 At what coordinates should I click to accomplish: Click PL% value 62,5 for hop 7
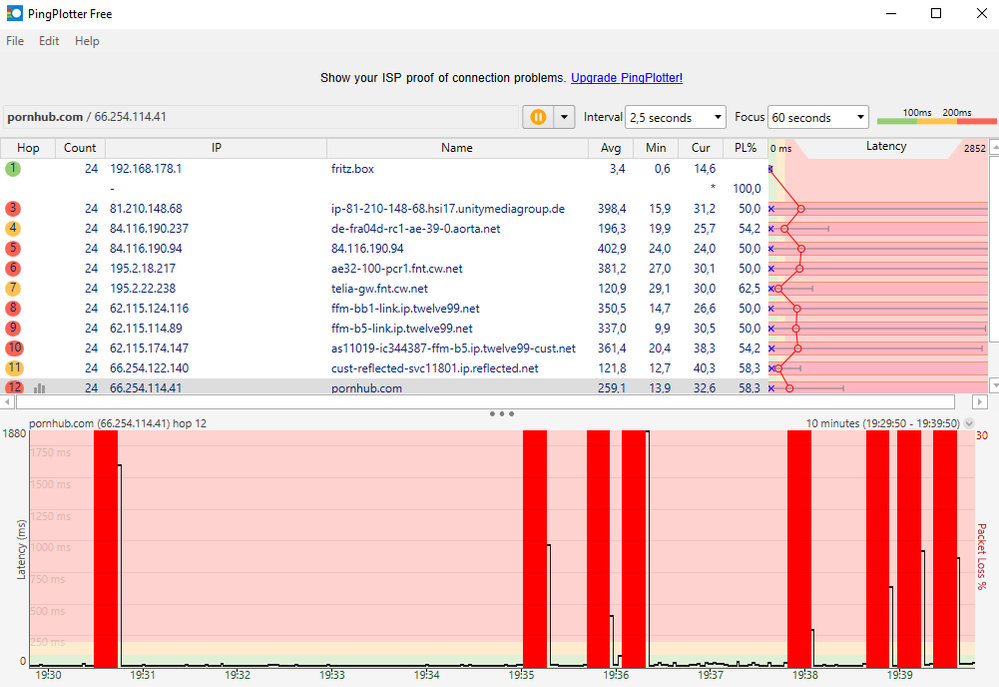coord(749,288)
